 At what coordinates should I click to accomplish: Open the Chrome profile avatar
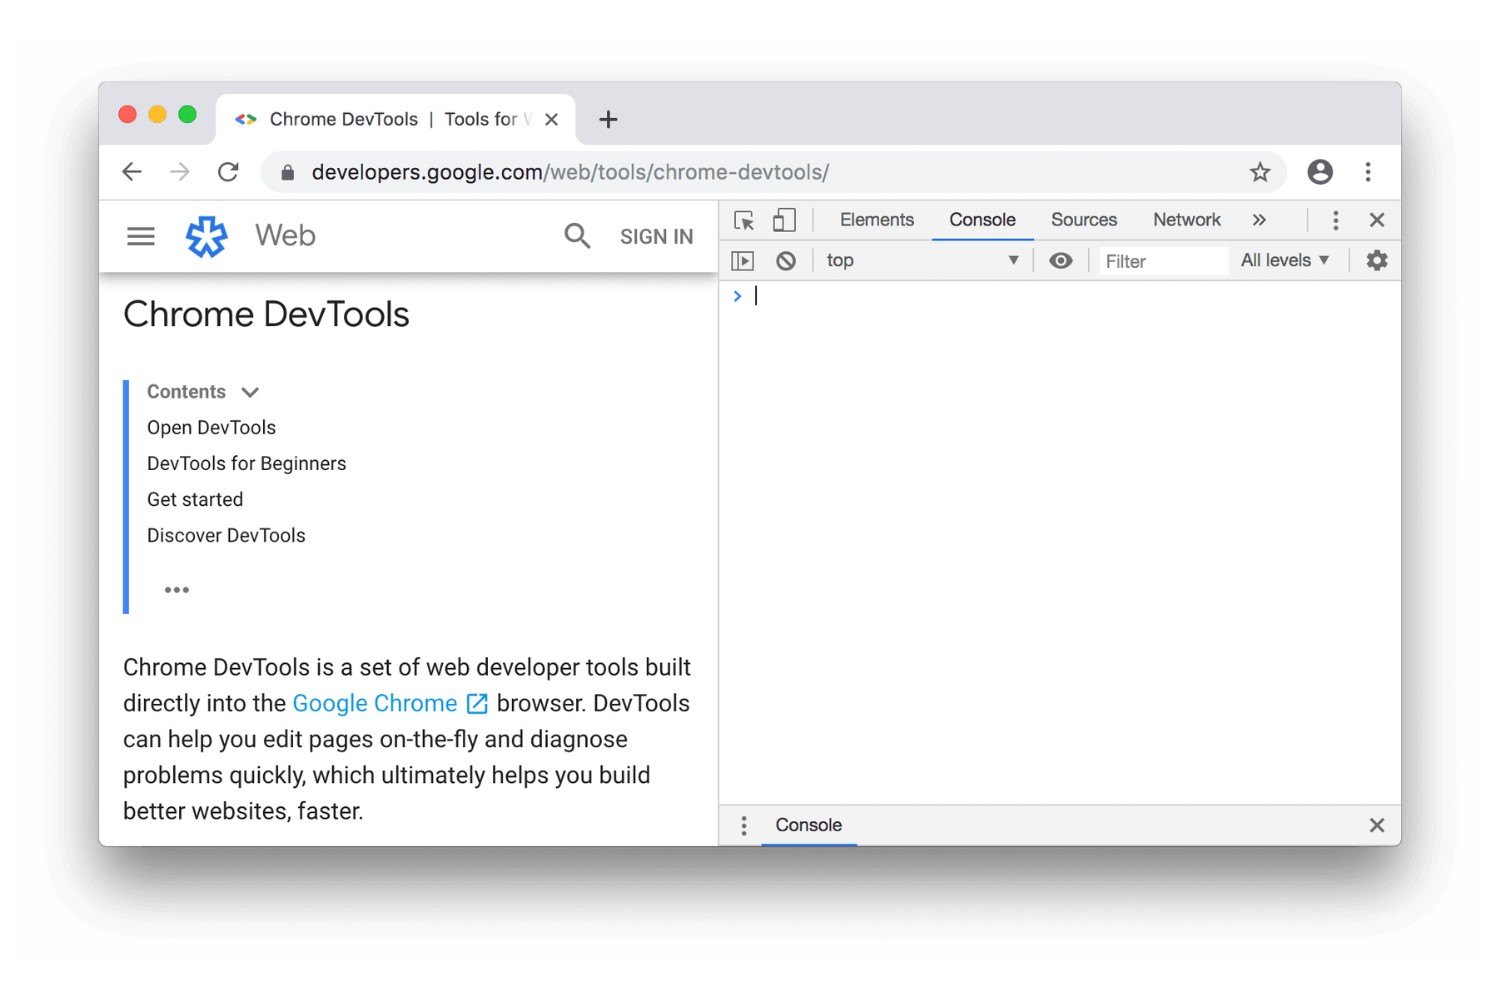[x=1320, y=172]
